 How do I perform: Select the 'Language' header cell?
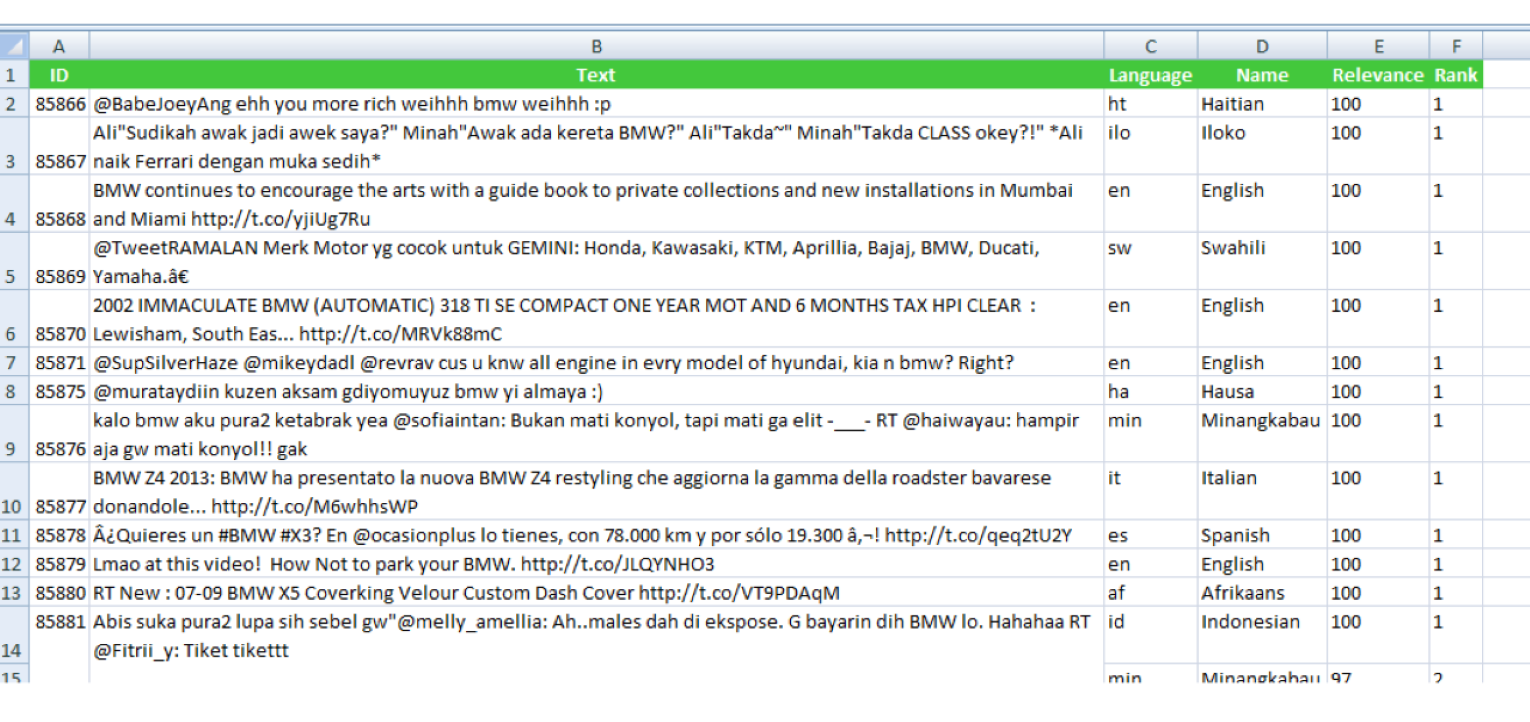coord(1150,75)
